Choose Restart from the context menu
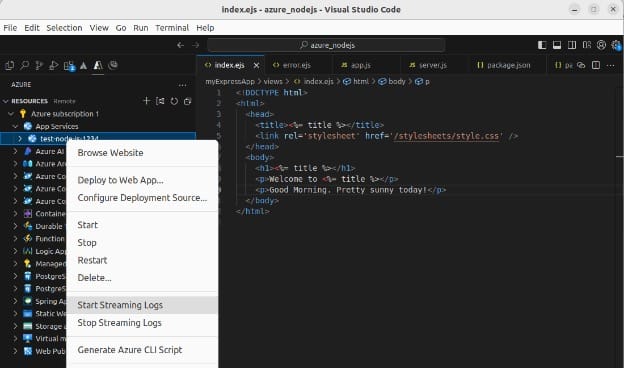The image size is (624, 368). pos(142,260)
